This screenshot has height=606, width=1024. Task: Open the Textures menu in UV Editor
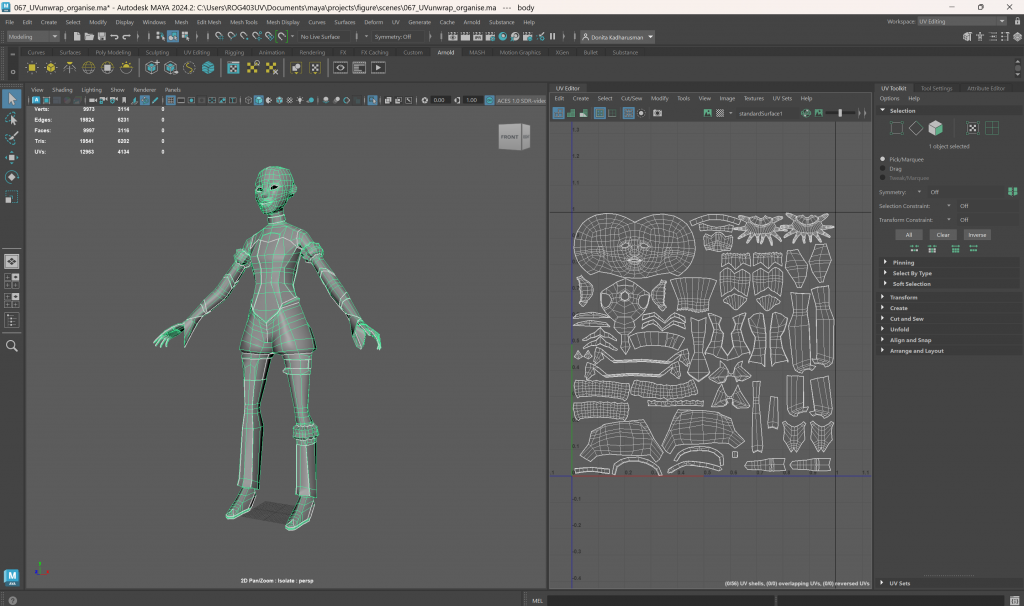pos(754,99)
